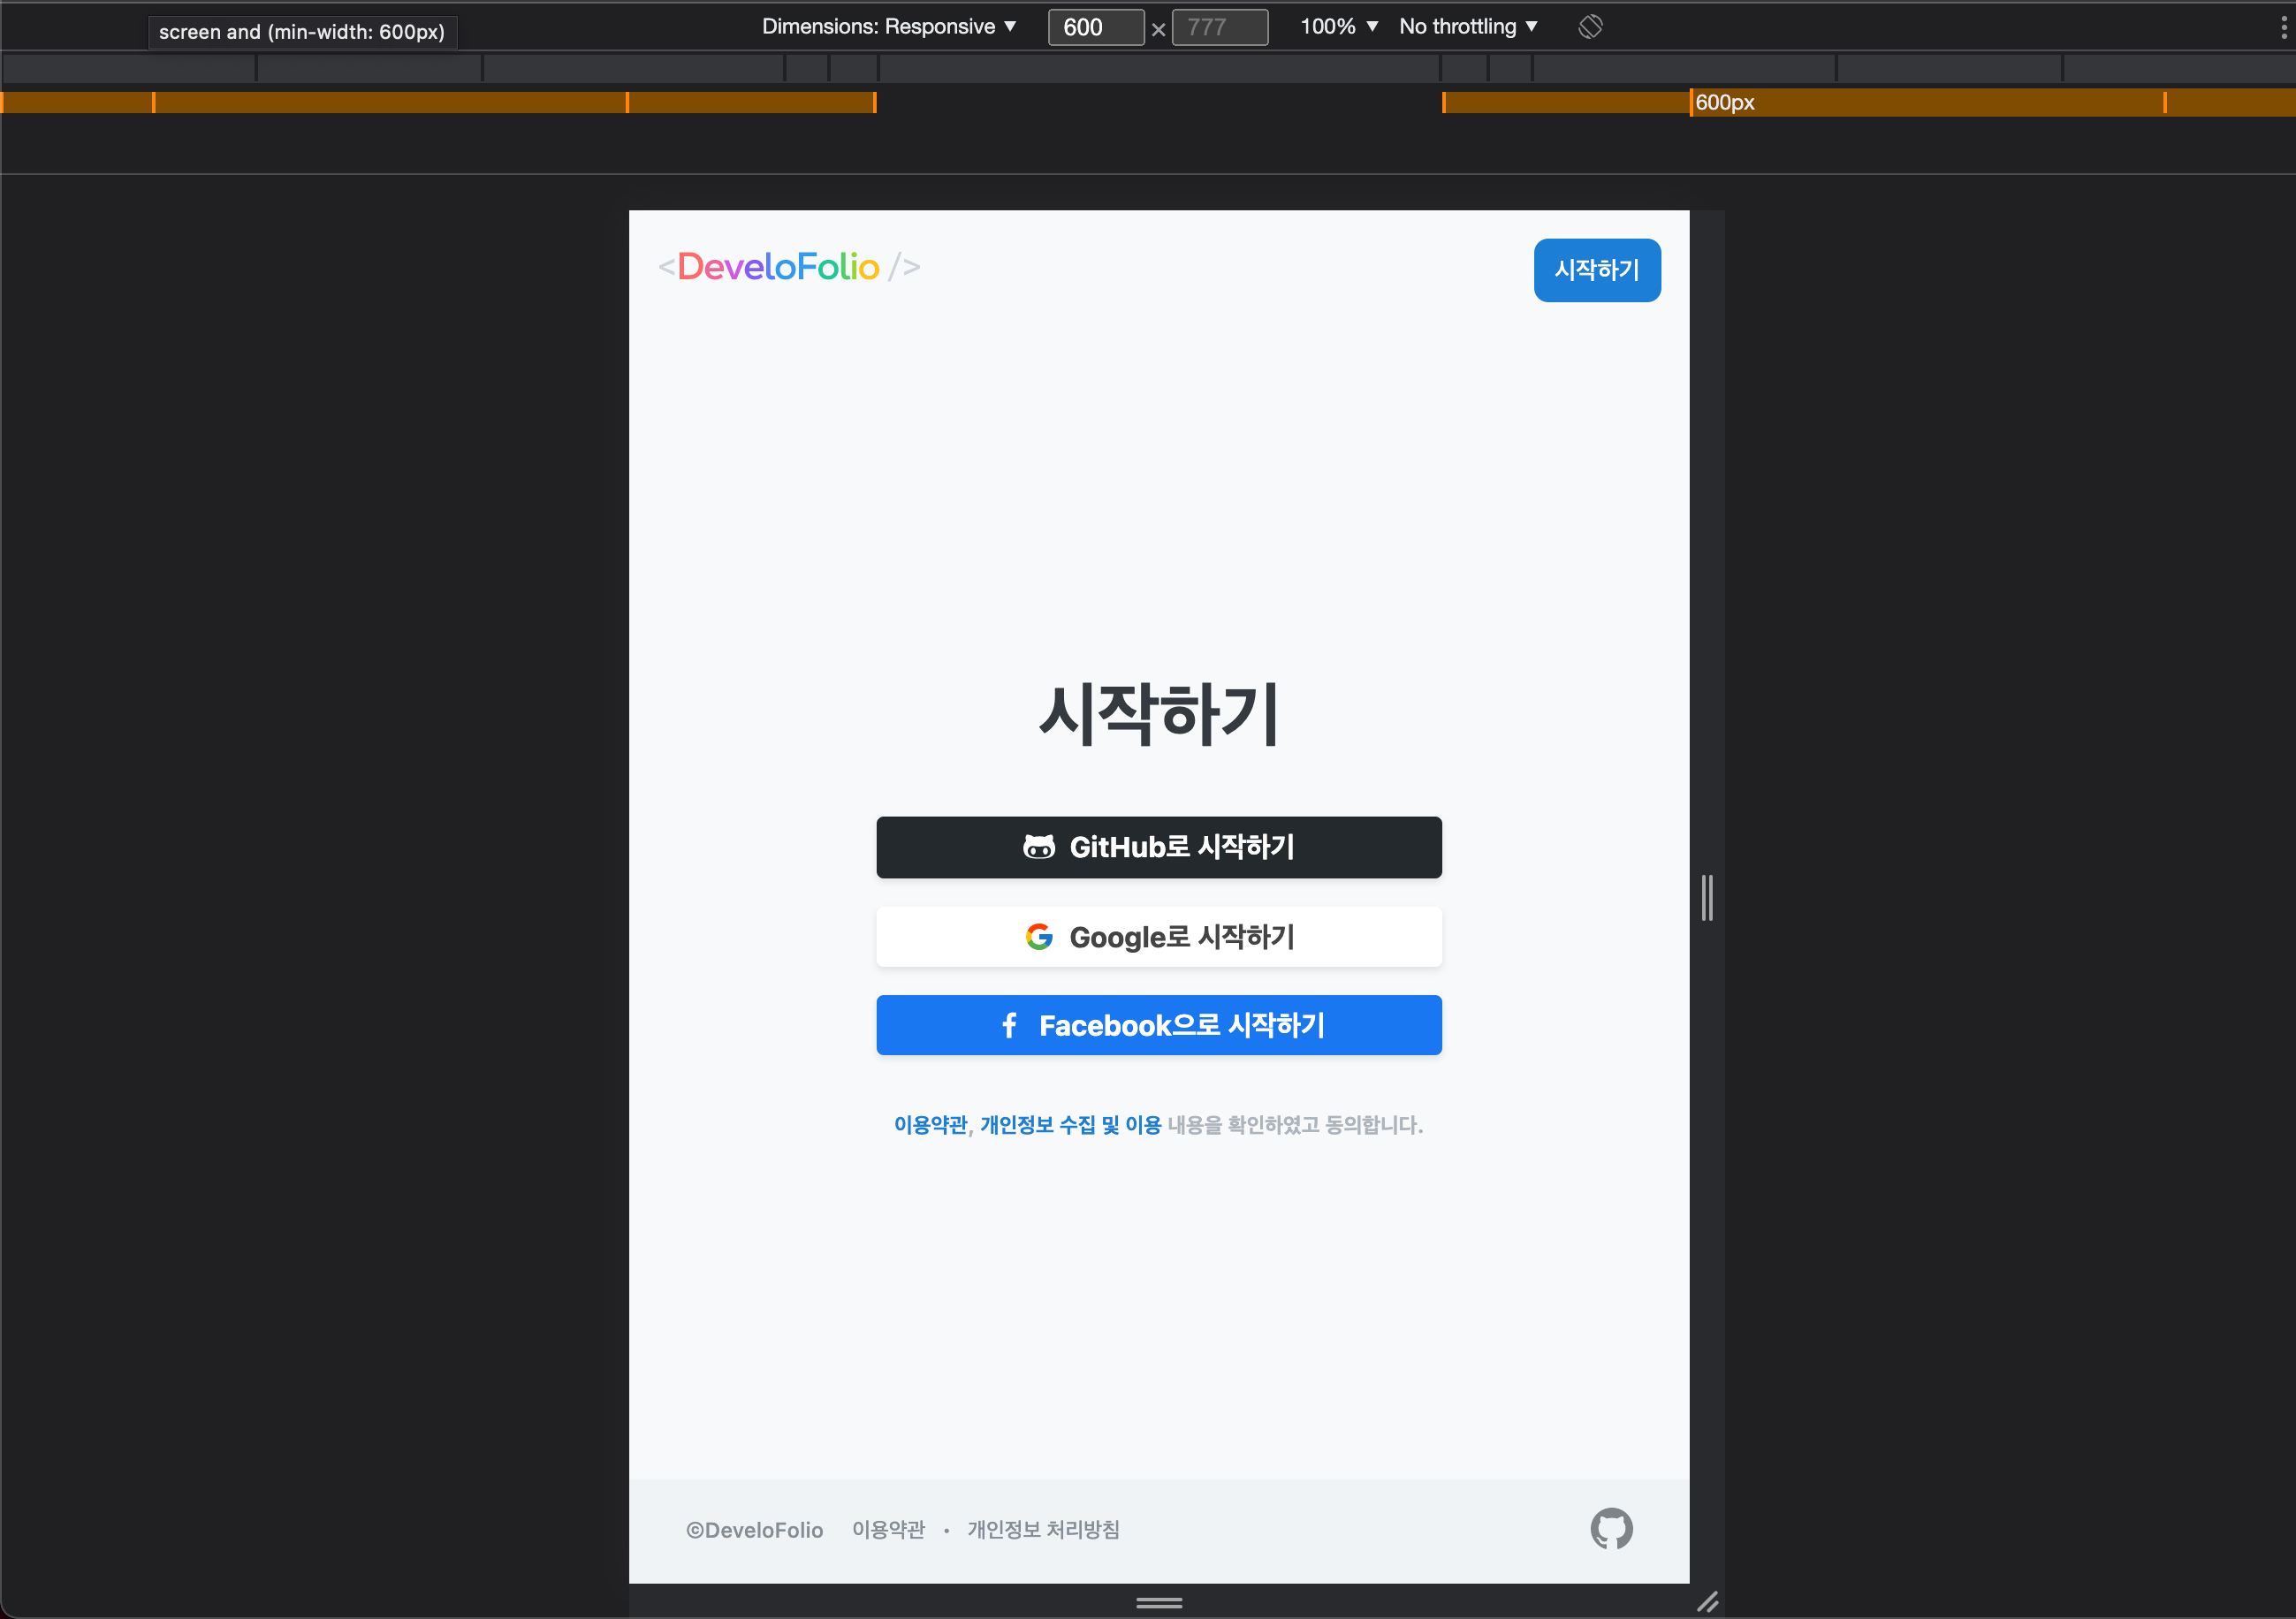Screen dimensions: 2296x1619
Task: Open the footer 이용약관 link
Action: click(888, 1529)
